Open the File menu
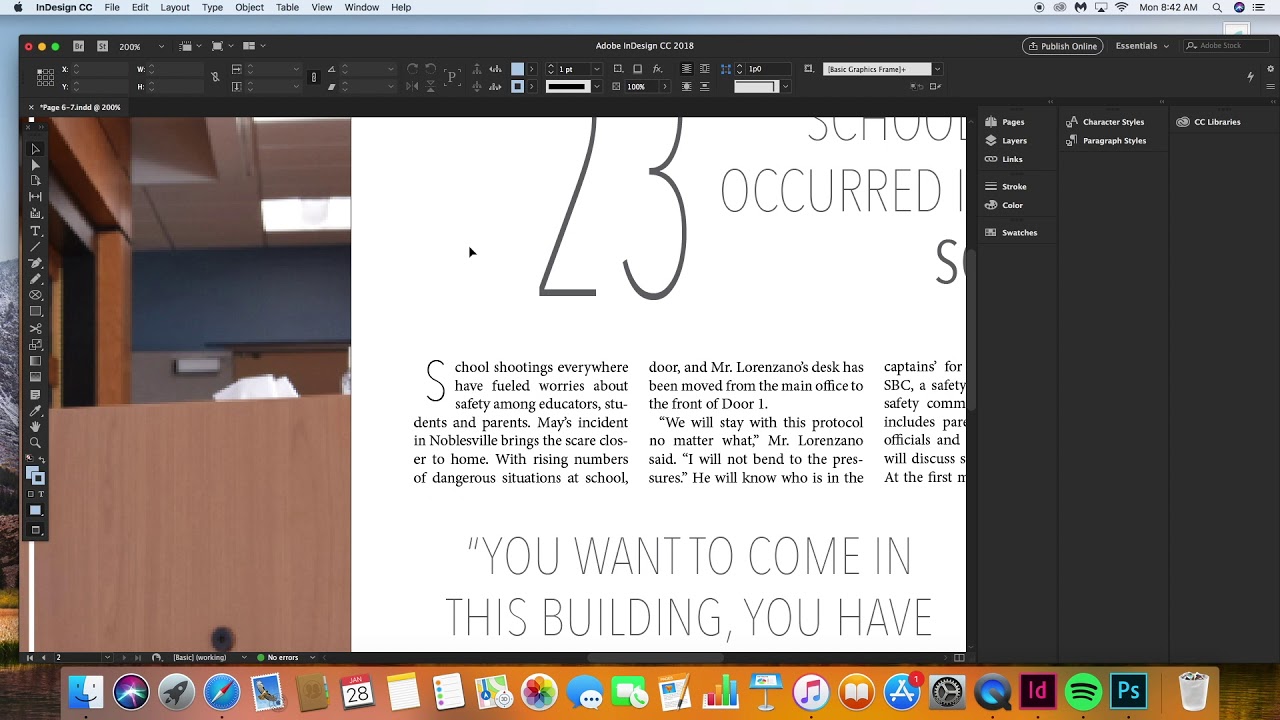This screenshot has height=720, width=1280. (112, 7)
